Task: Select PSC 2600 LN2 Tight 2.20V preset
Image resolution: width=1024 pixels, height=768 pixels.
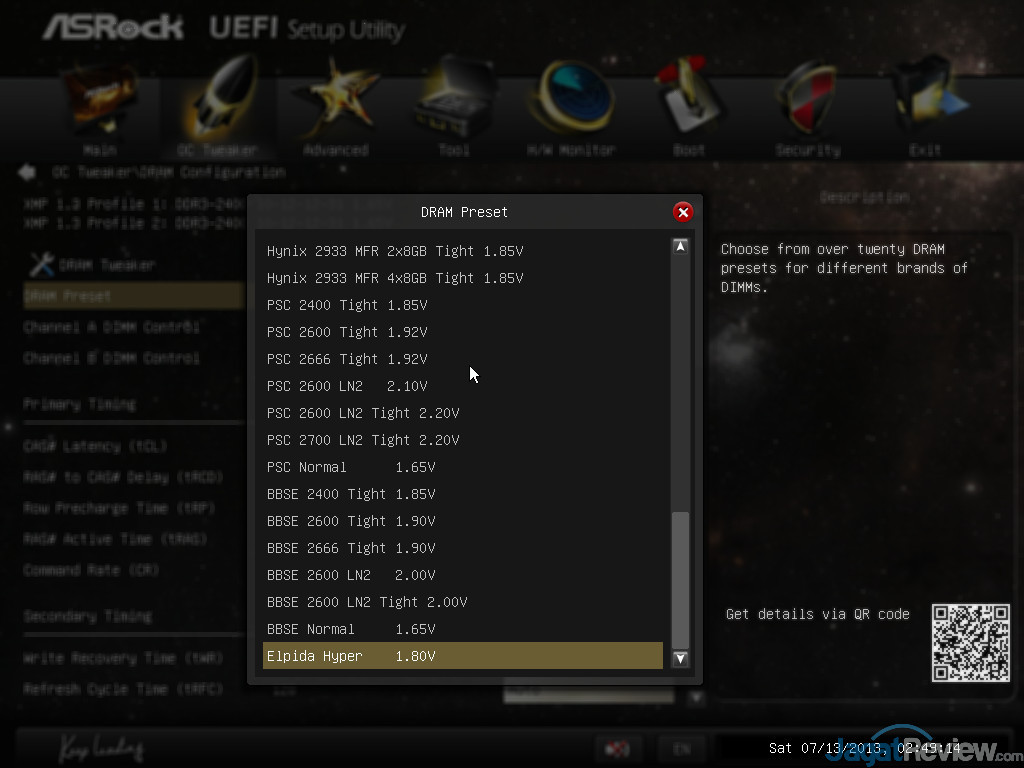Action: click(462, 413)
